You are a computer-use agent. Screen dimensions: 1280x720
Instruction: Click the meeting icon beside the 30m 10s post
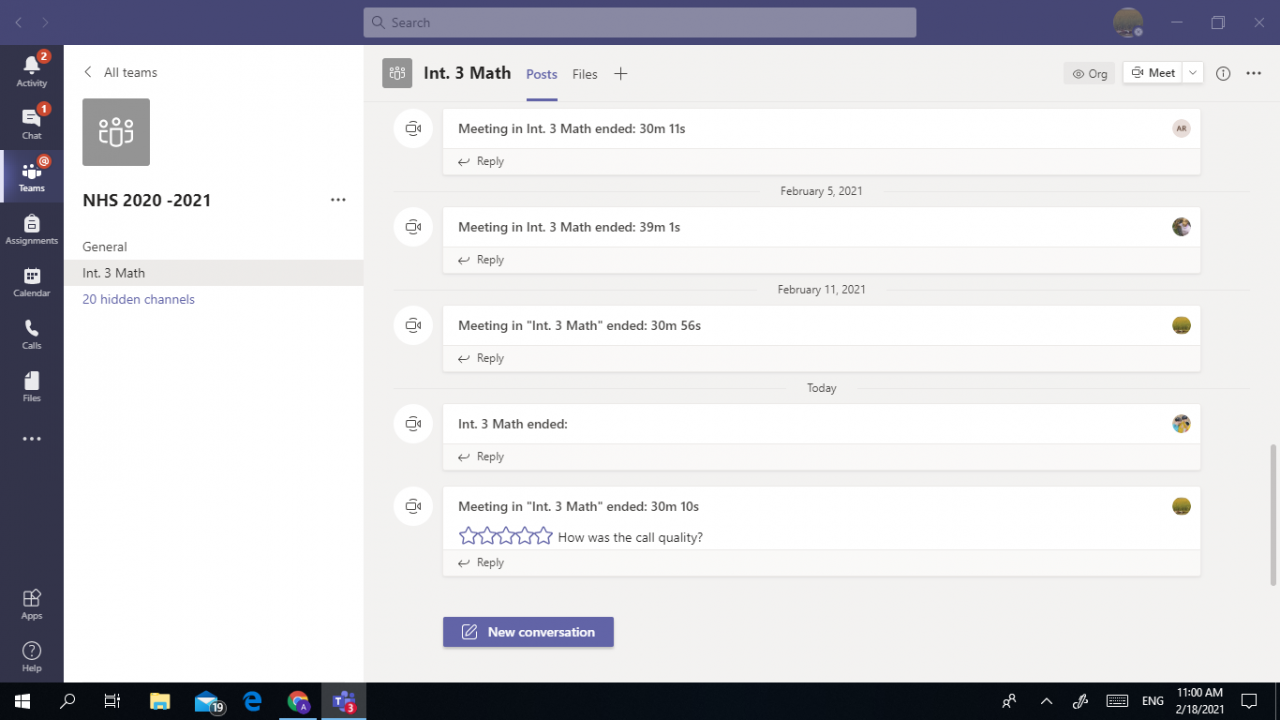[x=413, y=506]
